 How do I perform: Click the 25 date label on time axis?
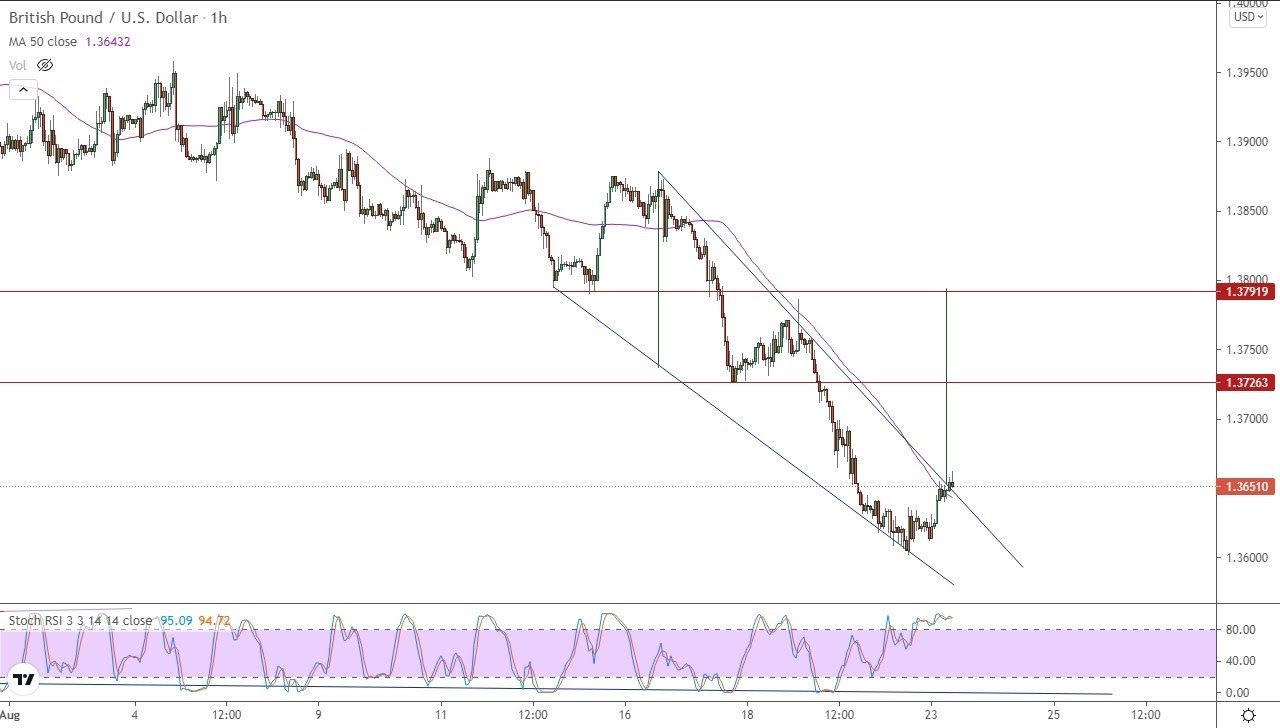tap(1054, 716)
